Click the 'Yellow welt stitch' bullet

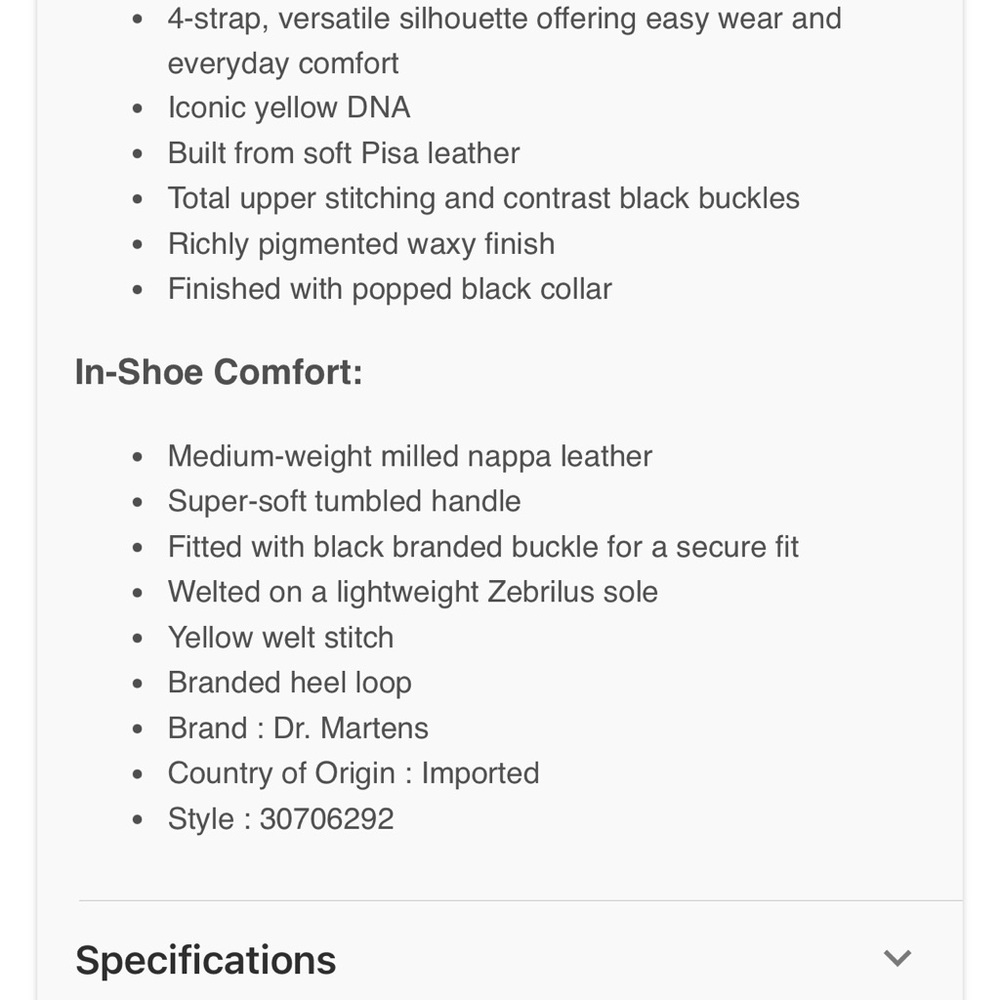click(x=281, y=638)
